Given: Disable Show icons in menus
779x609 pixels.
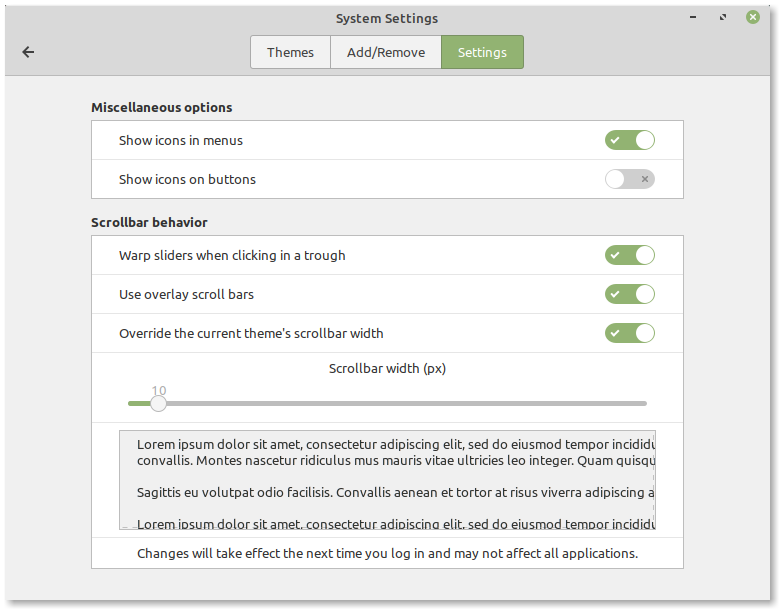Looking at the screenshot, I should point(629,140).
